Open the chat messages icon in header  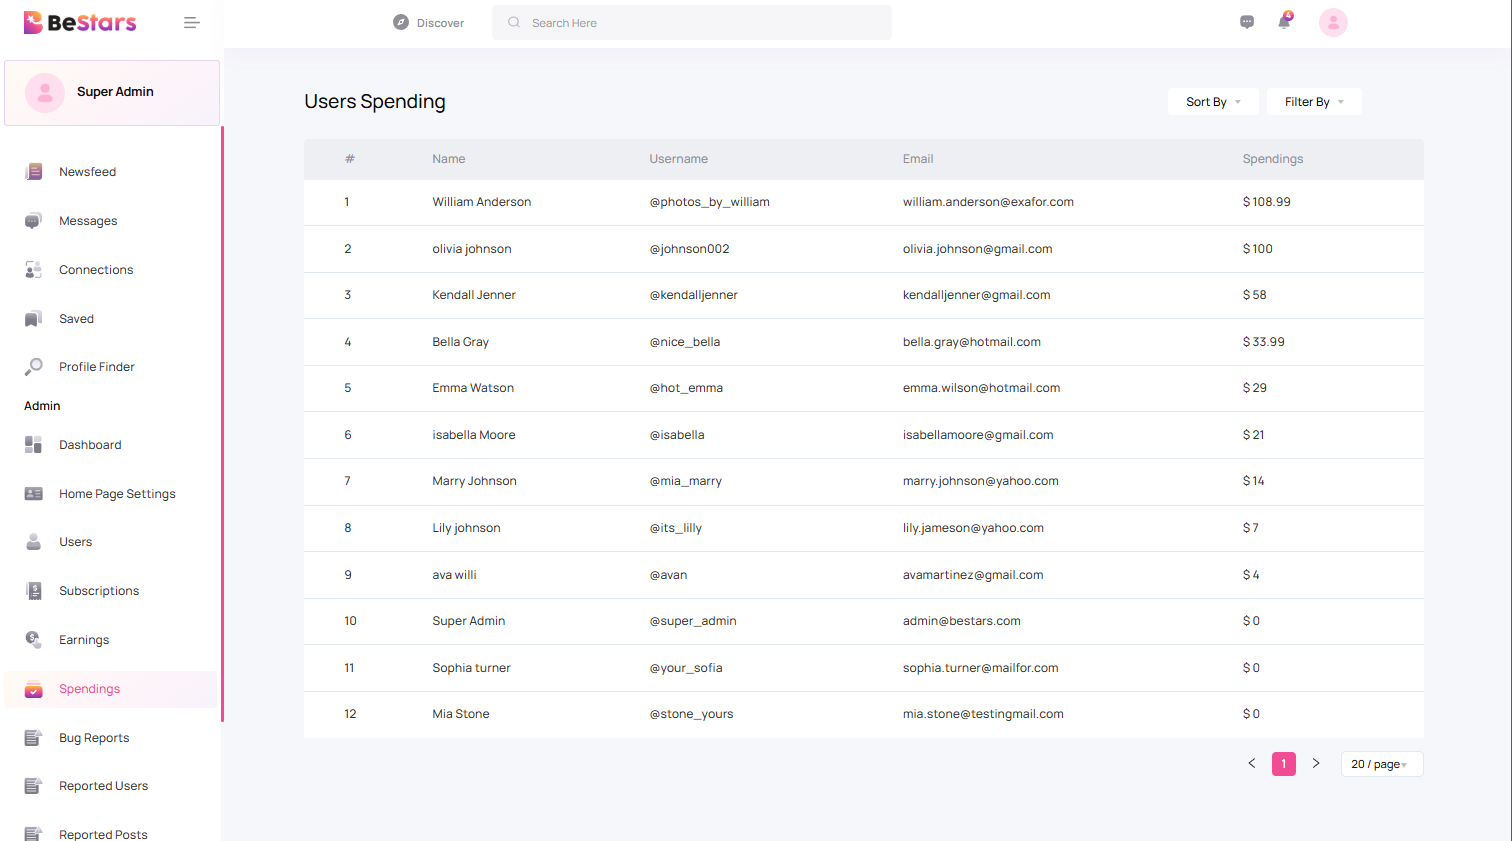(x=1247, y=22)
